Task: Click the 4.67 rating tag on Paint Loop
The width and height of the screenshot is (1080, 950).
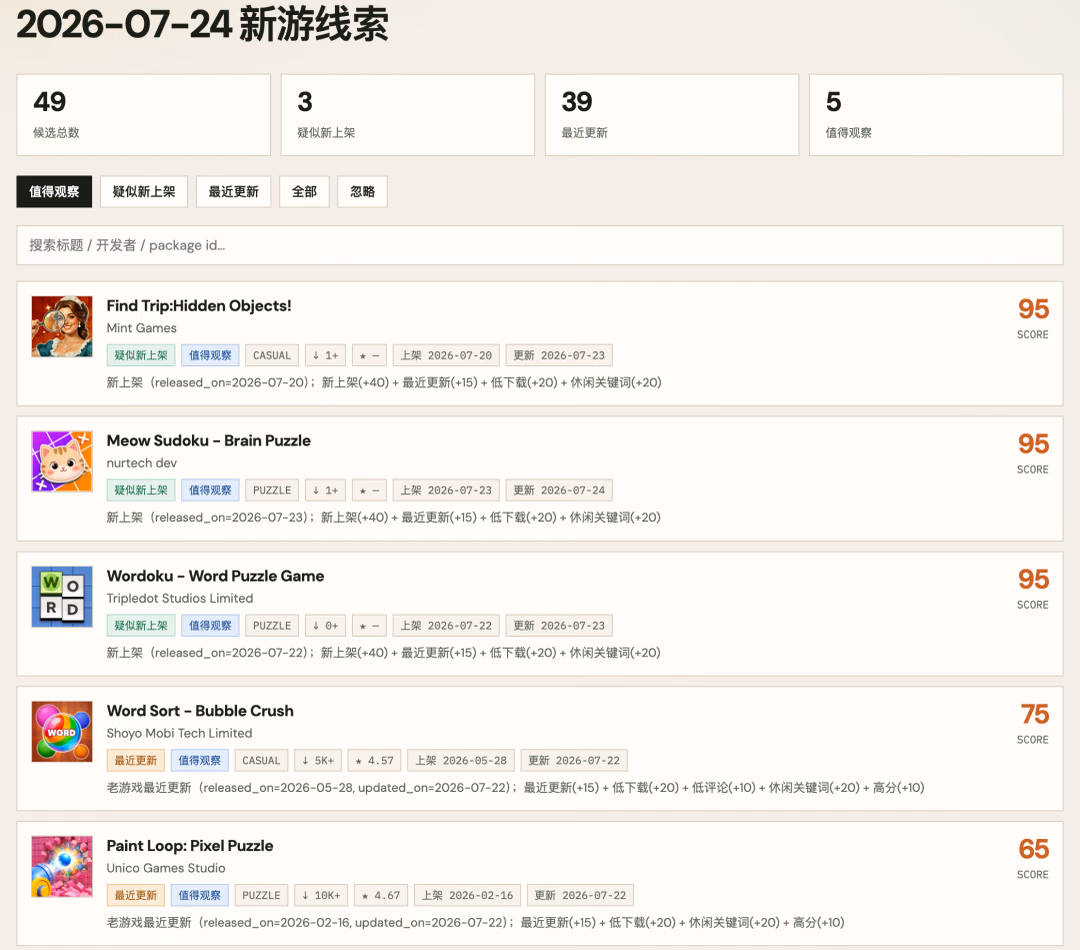Action: pos(381,896)
